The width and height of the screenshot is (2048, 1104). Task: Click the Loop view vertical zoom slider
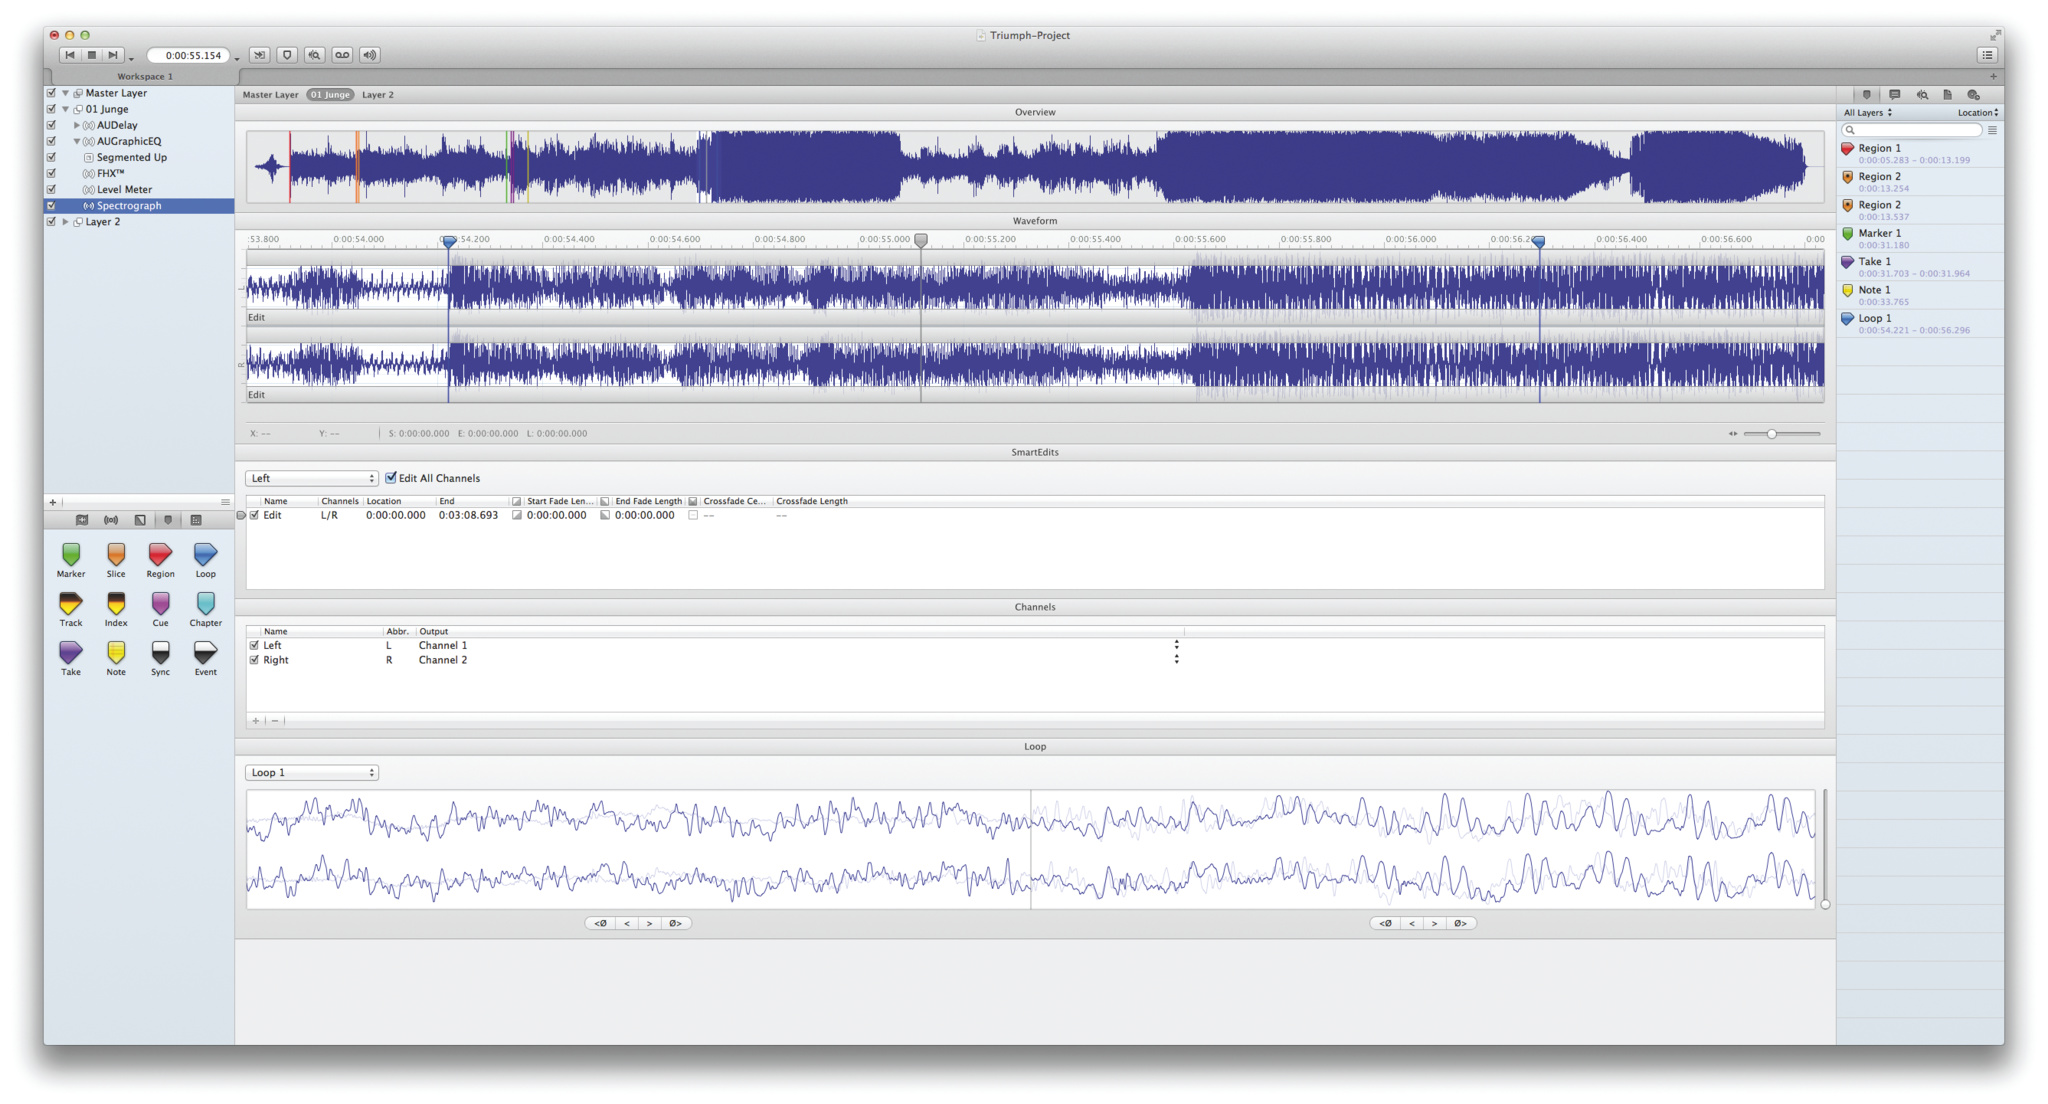pyautogui.click(x=1825, y=848)
